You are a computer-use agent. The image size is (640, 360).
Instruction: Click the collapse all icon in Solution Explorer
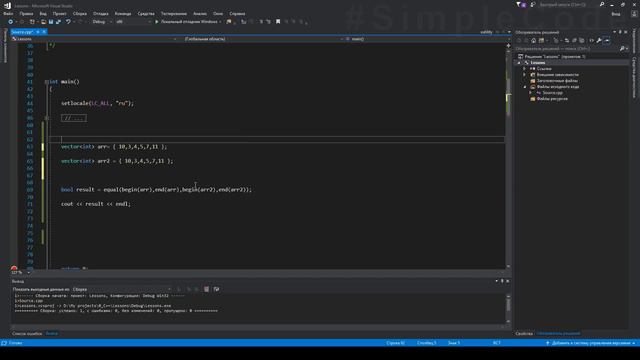pyautogui.click(x=574, y=40)
